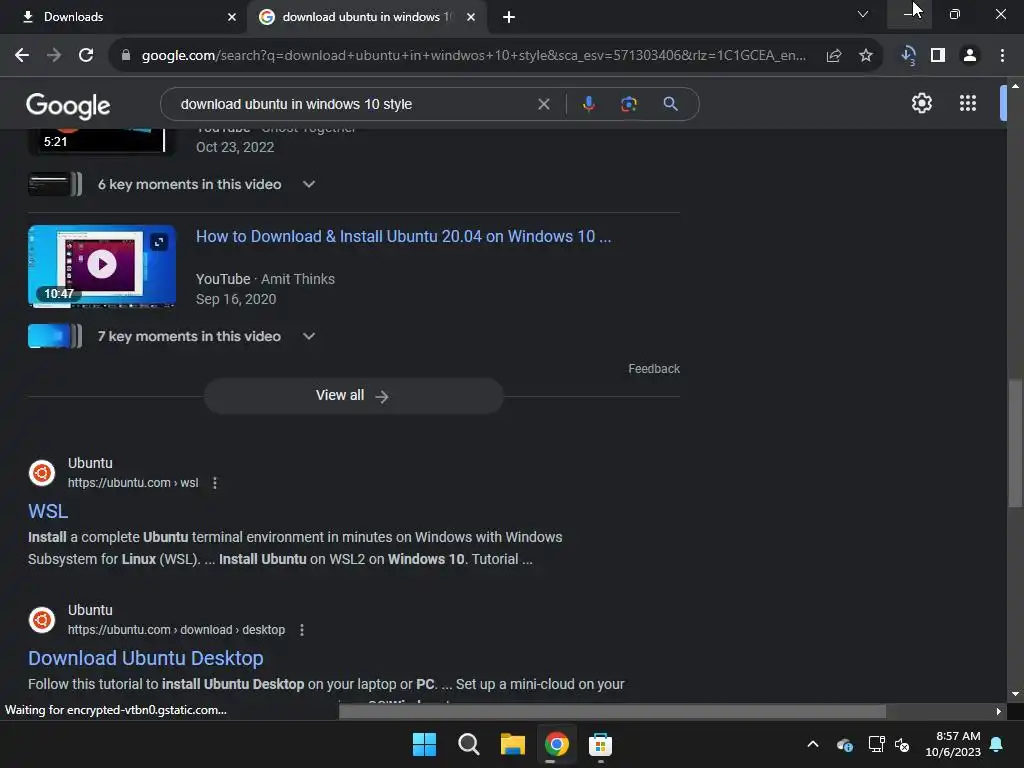Image resolution: width=1024 pixels, height=768 pixels.
Task: Open How to Download & Install Ubuntu 20.04 link
Action: coord(404,236)
